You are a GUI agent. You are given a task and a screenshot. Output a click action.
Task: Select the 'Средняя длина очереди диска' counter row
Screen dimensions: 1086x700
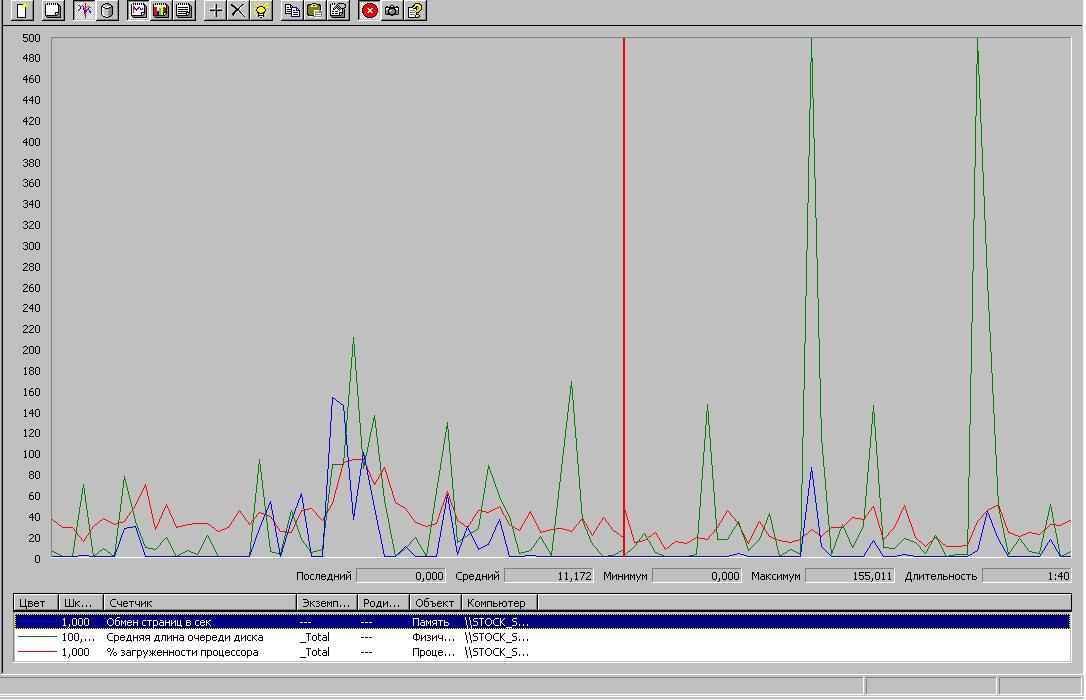click(185, 637)
